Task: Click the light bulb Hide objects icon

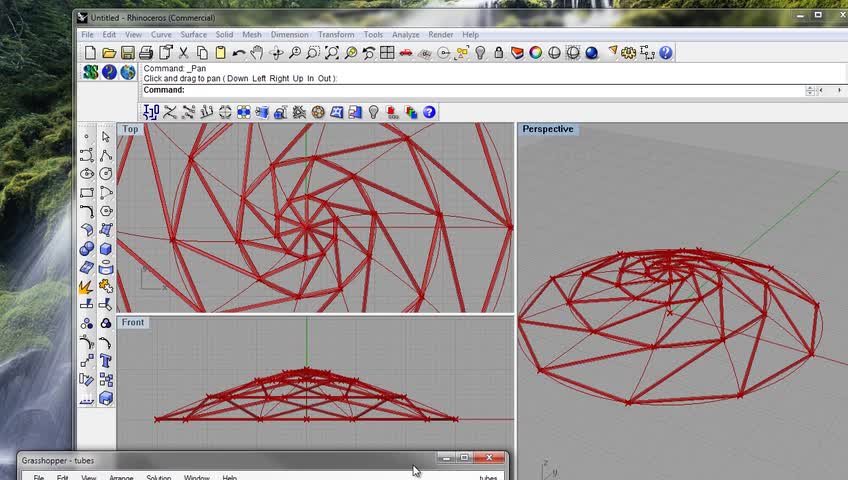Action: [480, 52]
